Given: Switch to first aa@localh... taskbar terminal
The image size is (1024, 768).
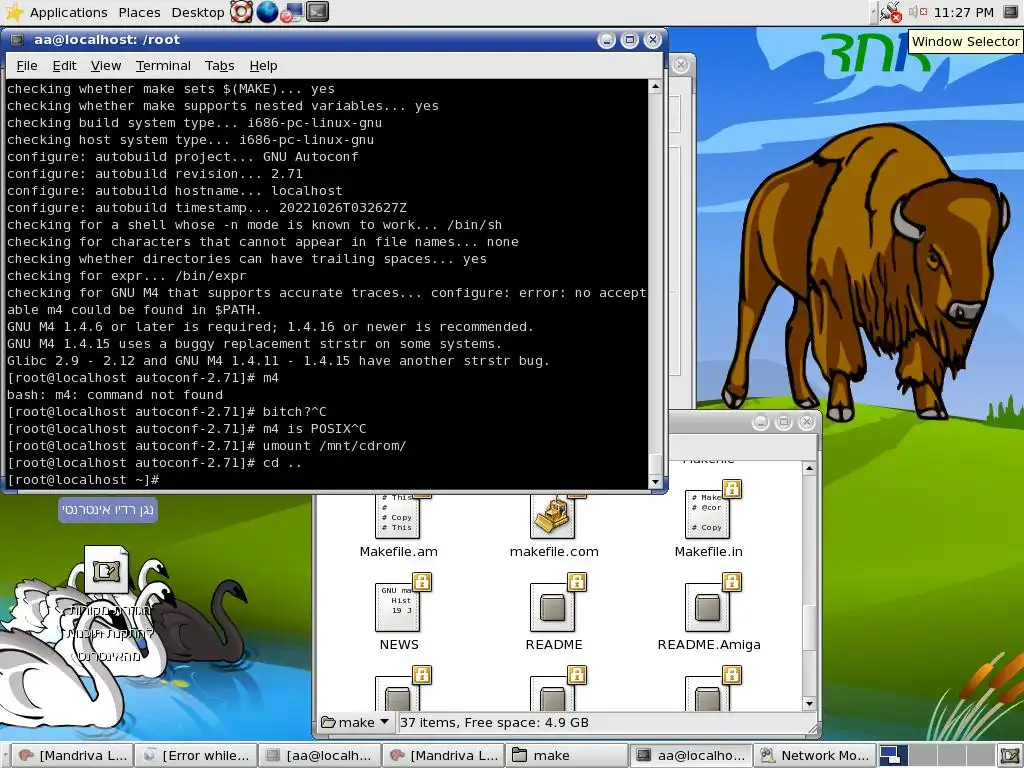Looking at the screenshot, I should (x=319, y=756).
